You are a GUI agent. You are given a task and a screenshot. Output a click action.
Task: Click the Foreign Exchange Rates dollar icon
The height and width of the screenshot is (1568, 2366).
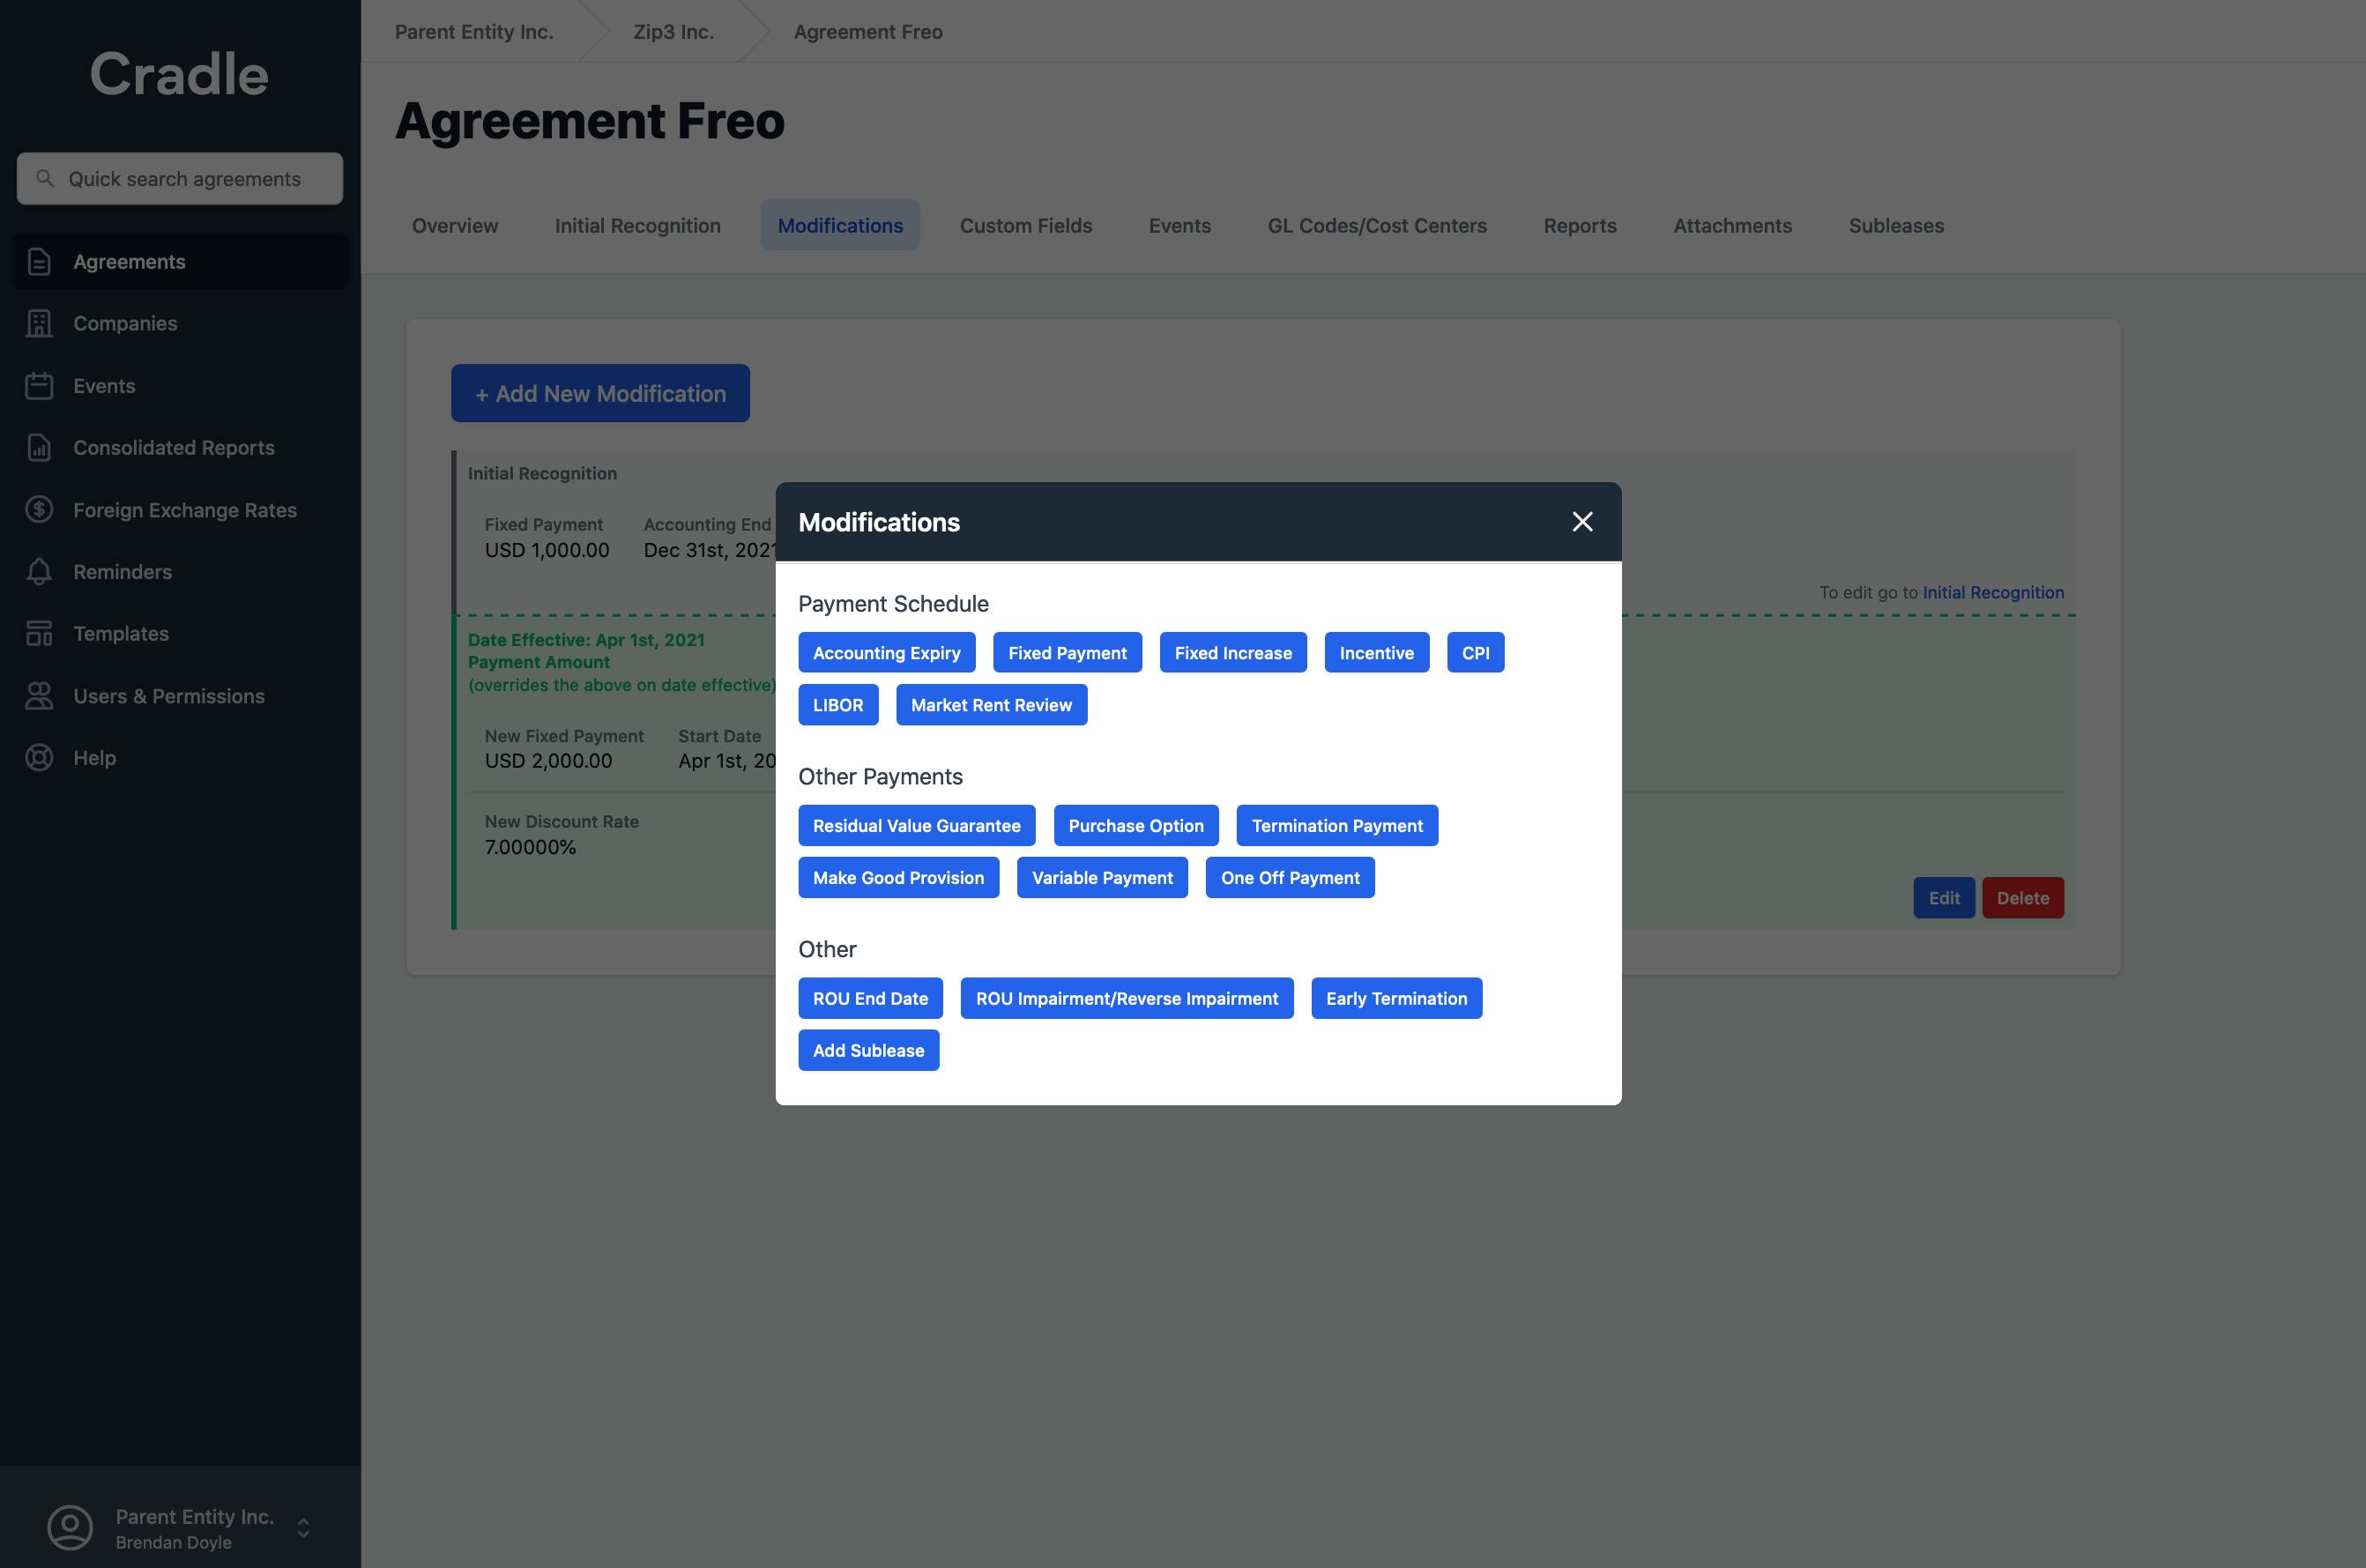click(x=39, y=510)
